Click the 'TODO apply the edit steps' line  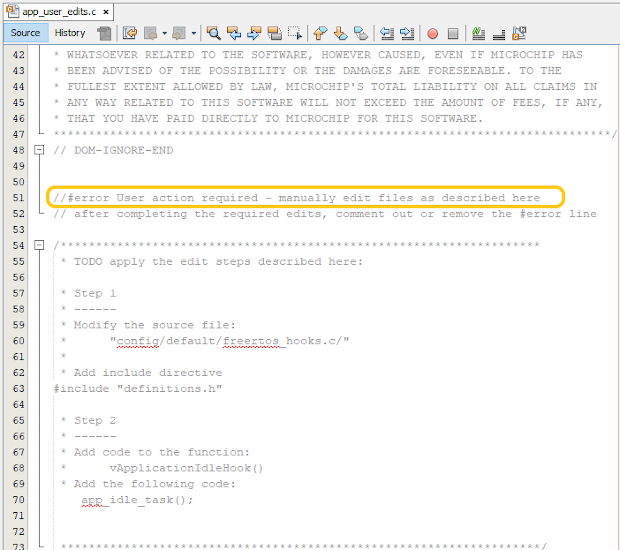coord(212,261)
